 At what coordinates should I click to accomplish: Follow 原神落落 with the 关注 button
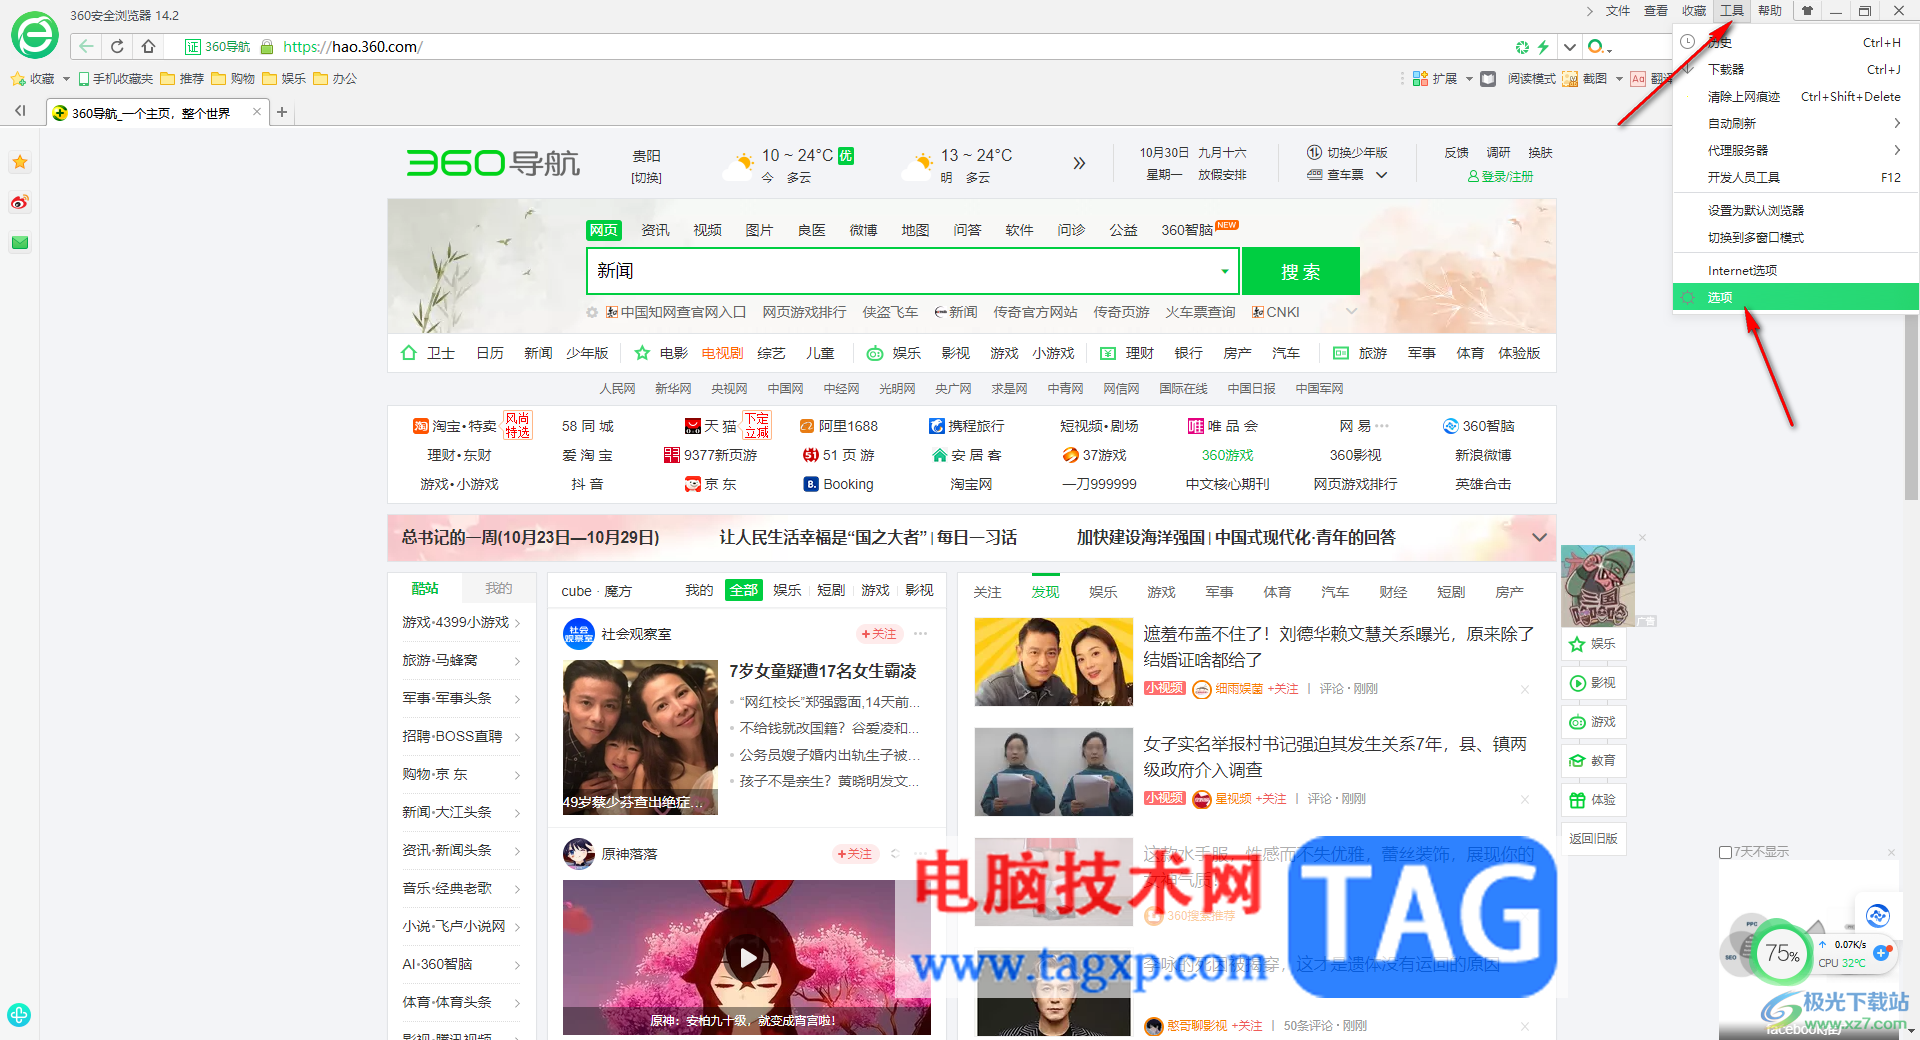click(854, 854)
